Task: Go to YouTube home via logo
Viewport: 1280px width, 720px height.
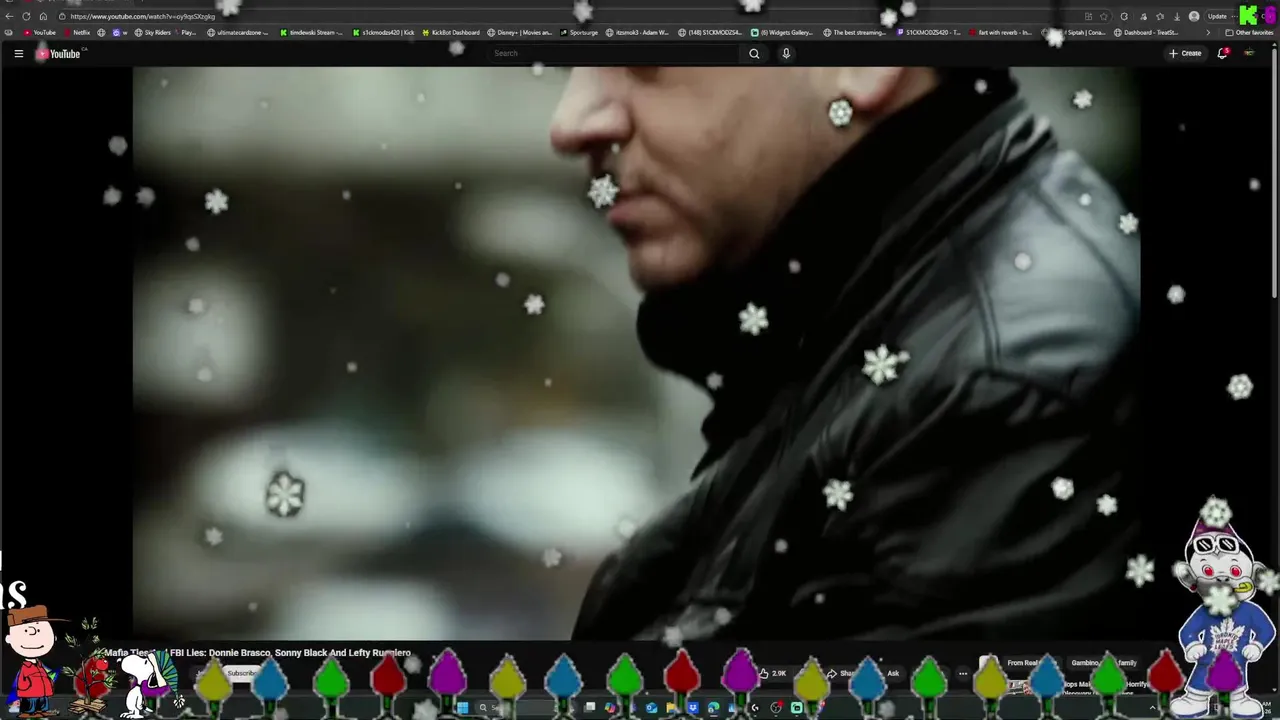Action: pos(58,54)
